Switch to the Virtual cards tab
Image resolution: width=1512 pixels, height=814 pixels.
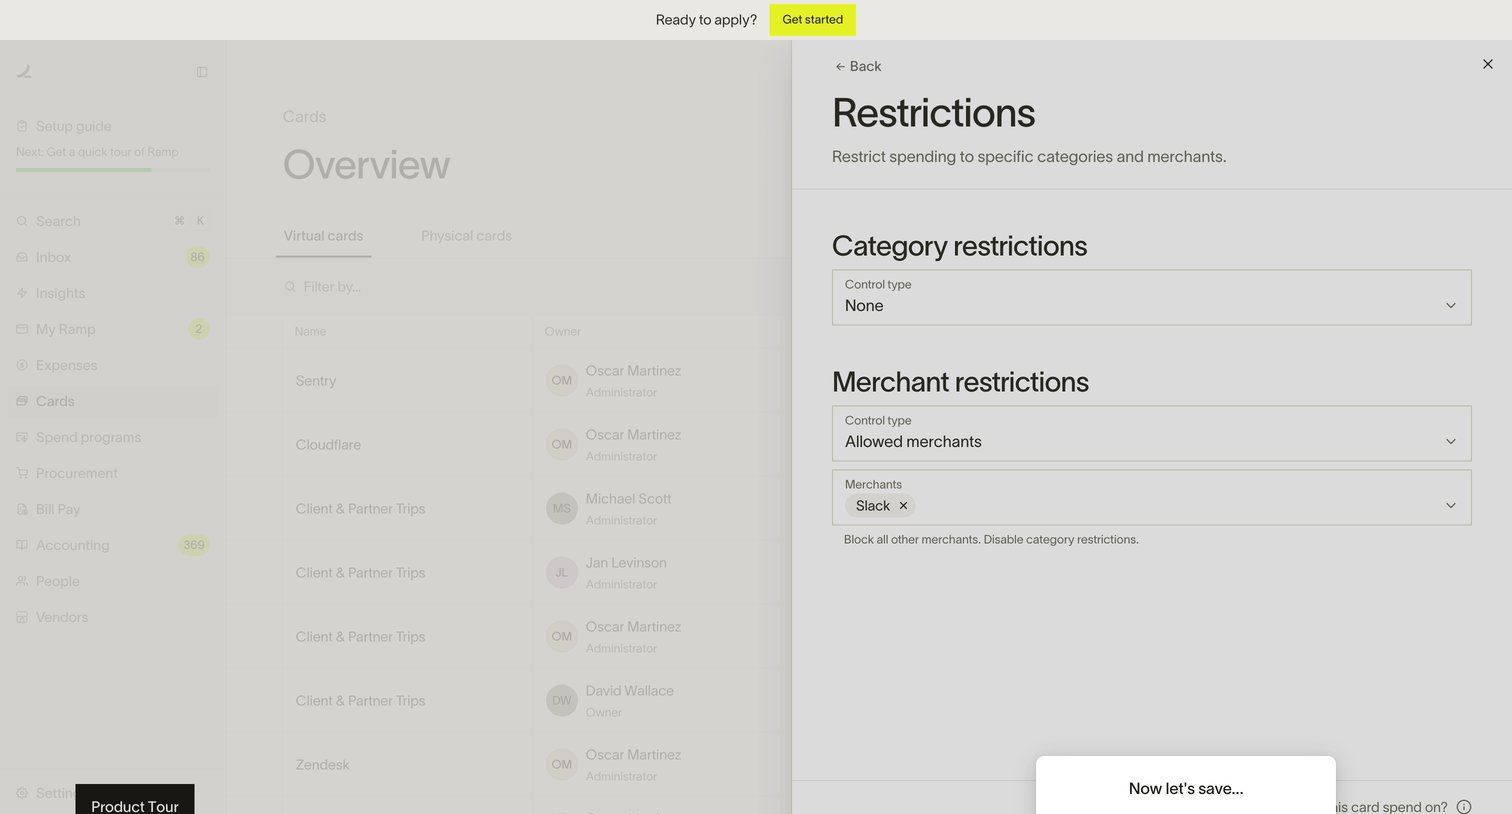pos(323,236)
